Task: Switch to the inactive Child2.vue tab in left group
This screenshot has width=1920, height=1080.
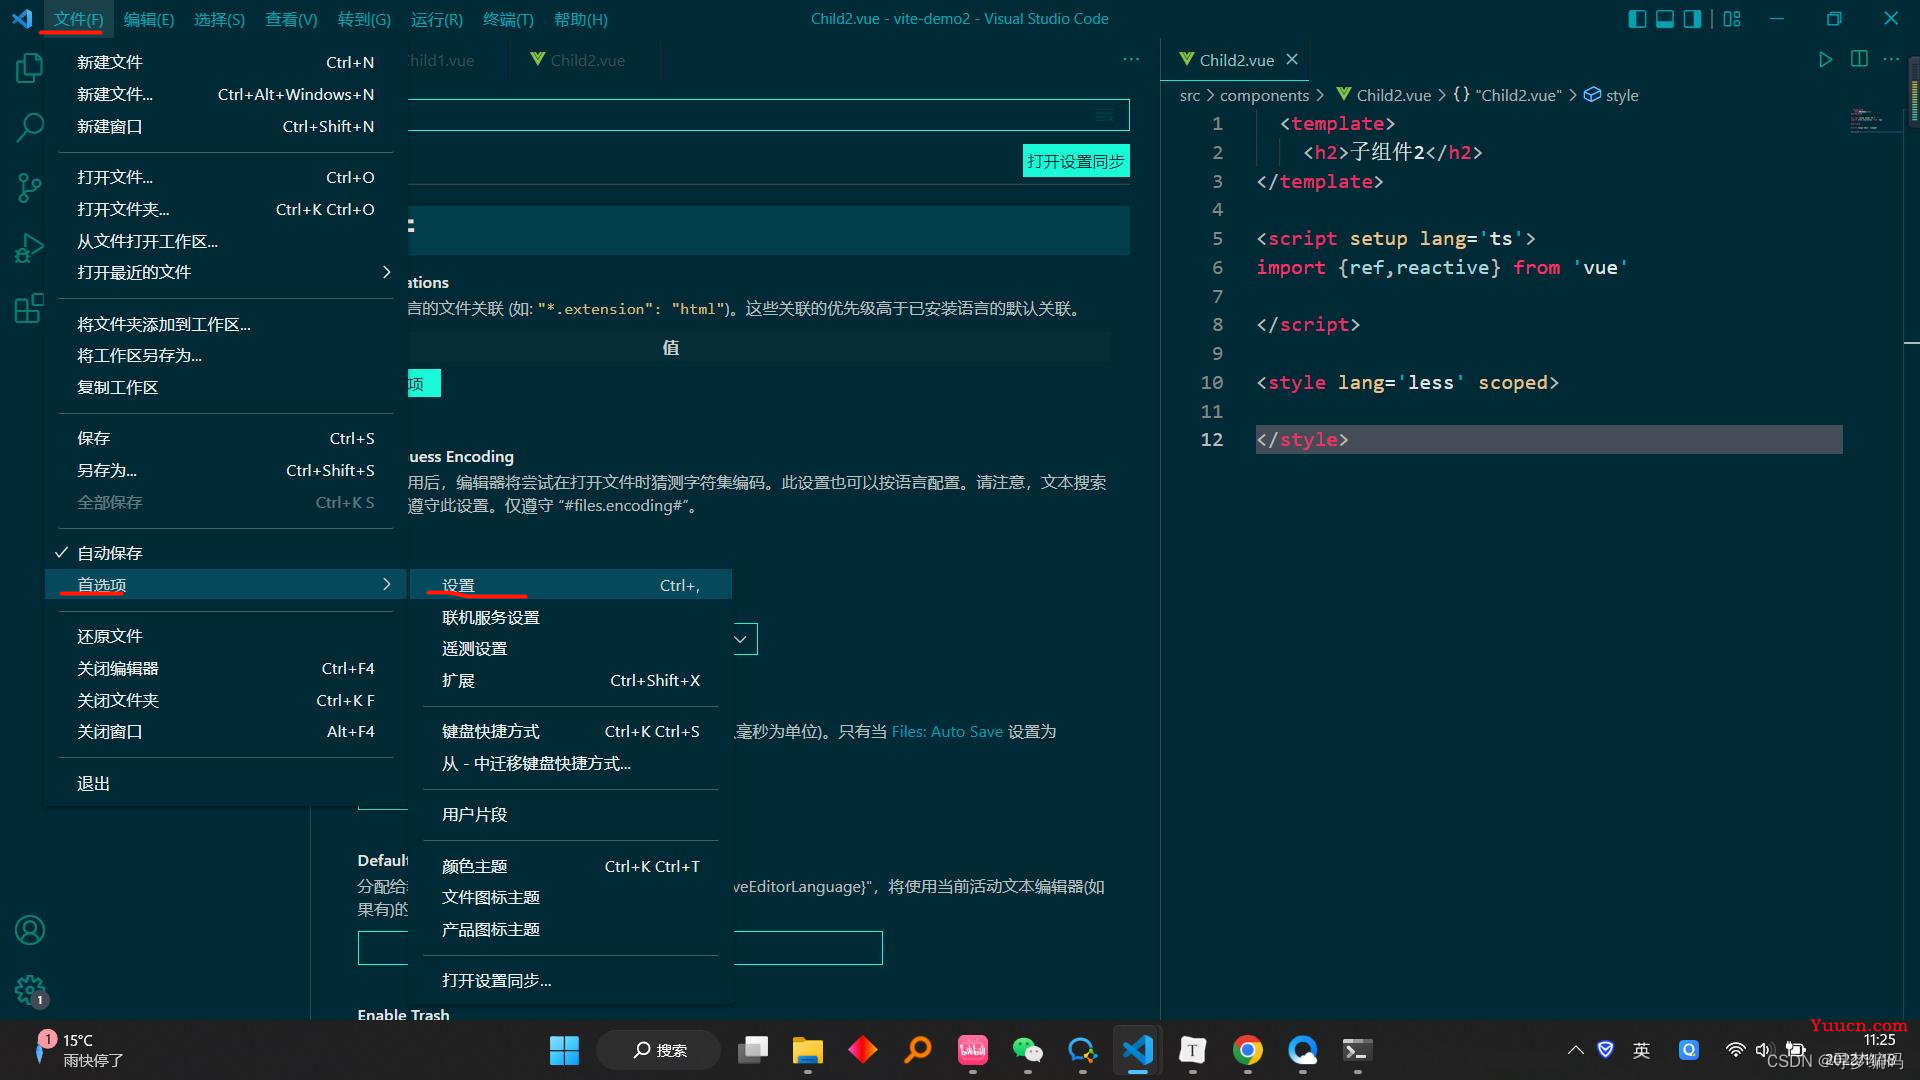Action: (587, 60)
